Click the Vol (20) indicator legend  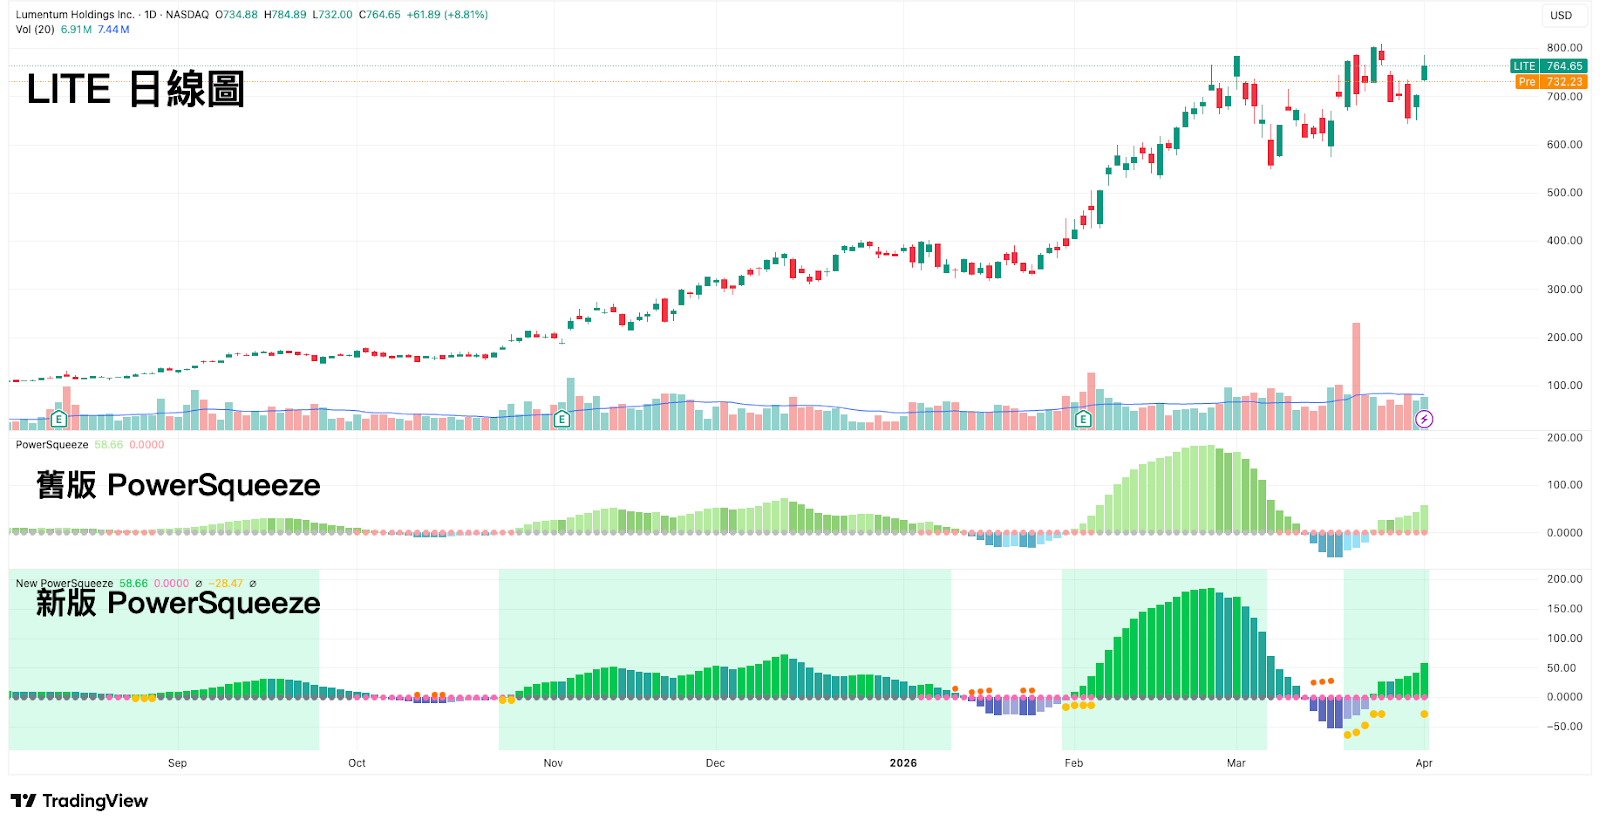coord(35,30)
